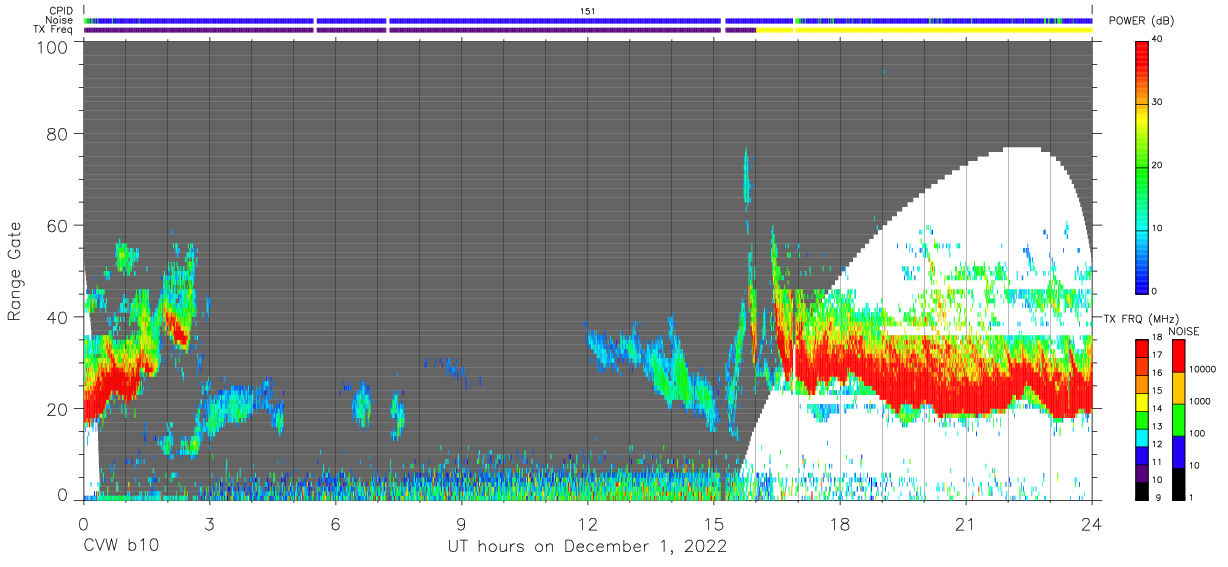This screenshot has height=567, width=1228.
Task: Click the '9' label on TX frequency scale
Action: click(1159, 497)
